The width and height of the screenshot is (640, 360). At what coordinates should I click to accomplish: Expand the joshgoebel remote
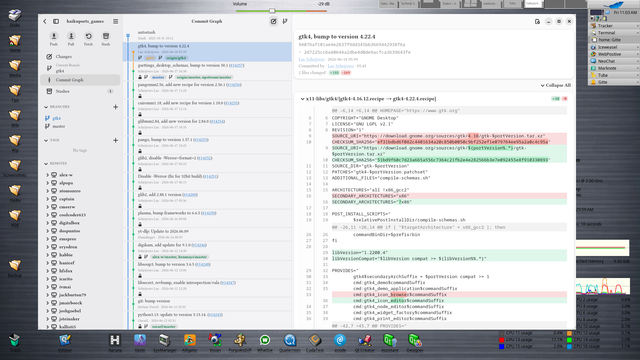coord(47,311)
